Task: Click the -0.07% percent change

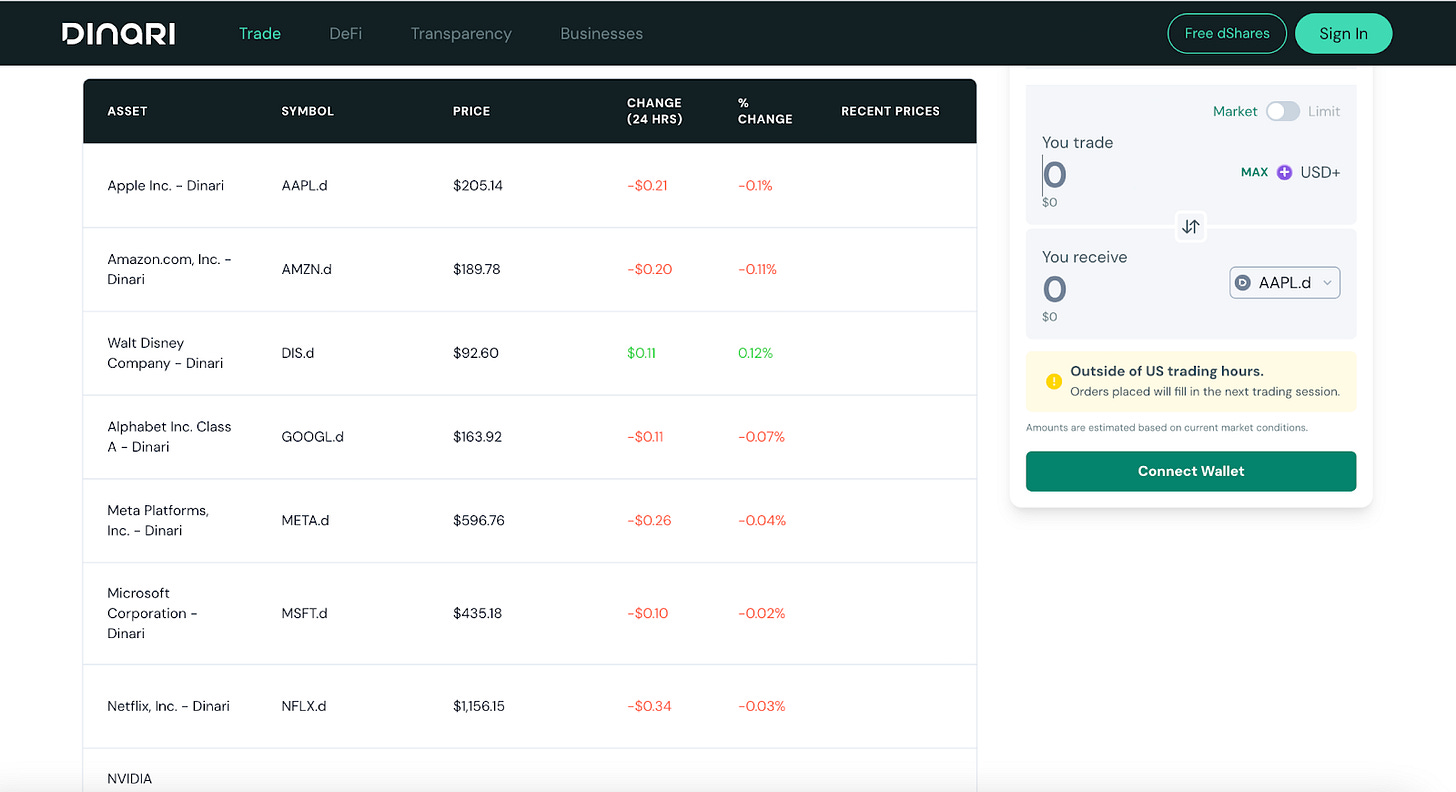Action: pos(761,437)
